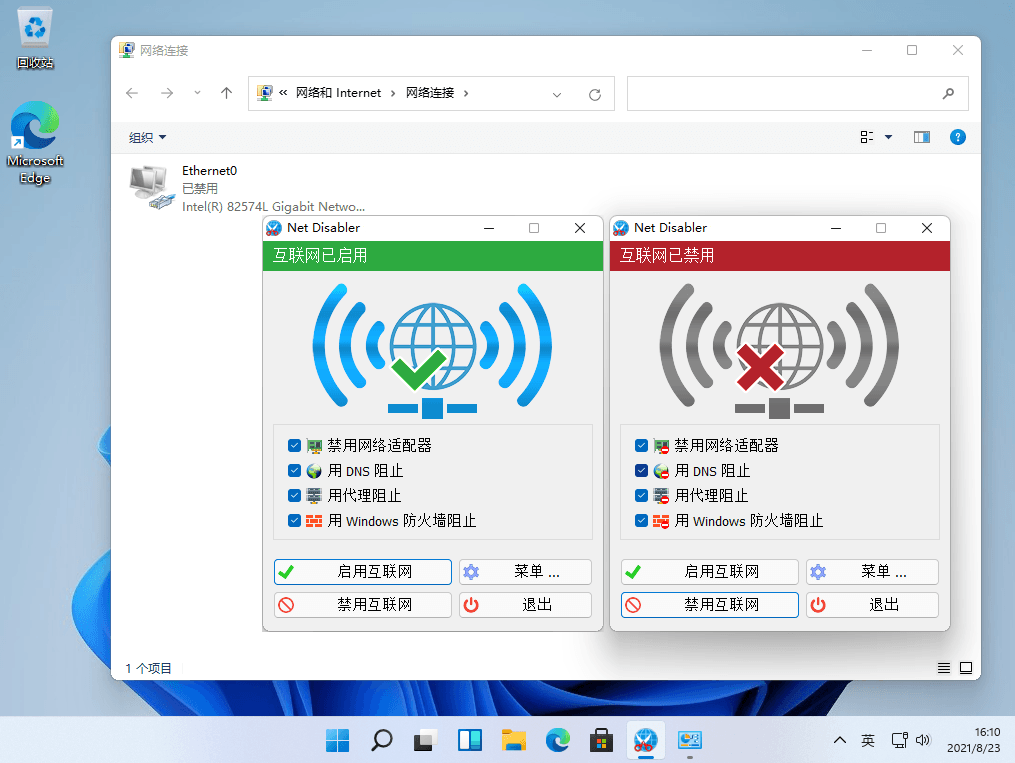The height and width of the screenshot is (763, 1015).
Task: Click the gray disabled-internet globe graphic
Action: [779, 349]
